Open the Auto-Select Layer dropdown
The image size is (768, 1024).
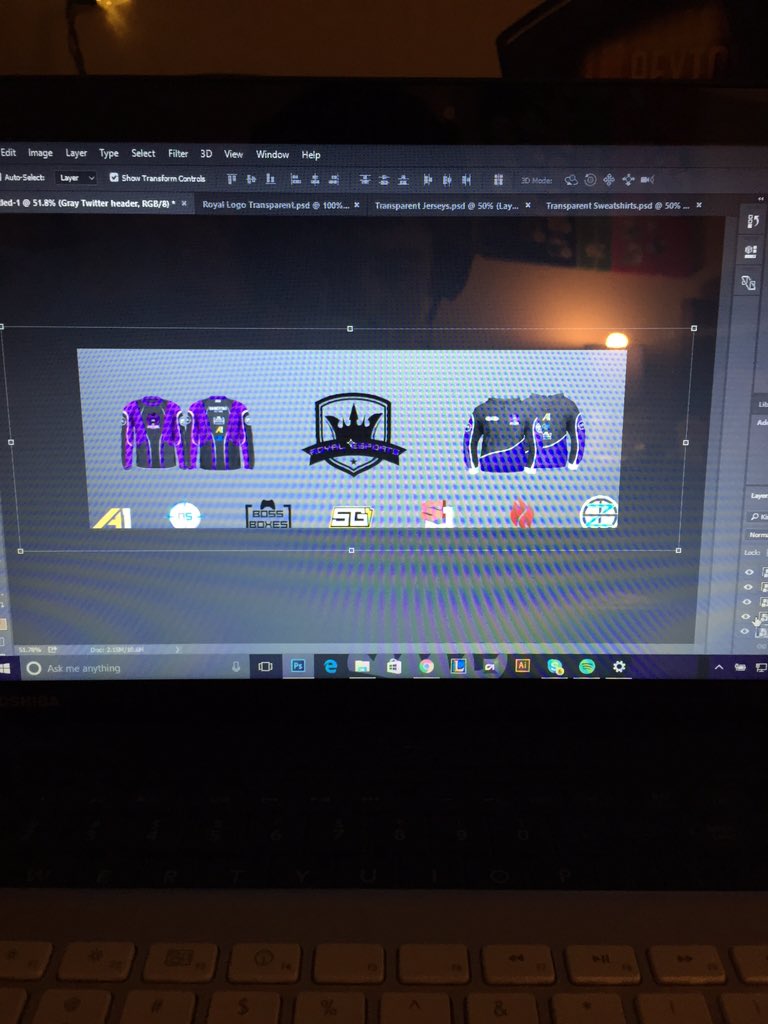click(x=76, y=178)
